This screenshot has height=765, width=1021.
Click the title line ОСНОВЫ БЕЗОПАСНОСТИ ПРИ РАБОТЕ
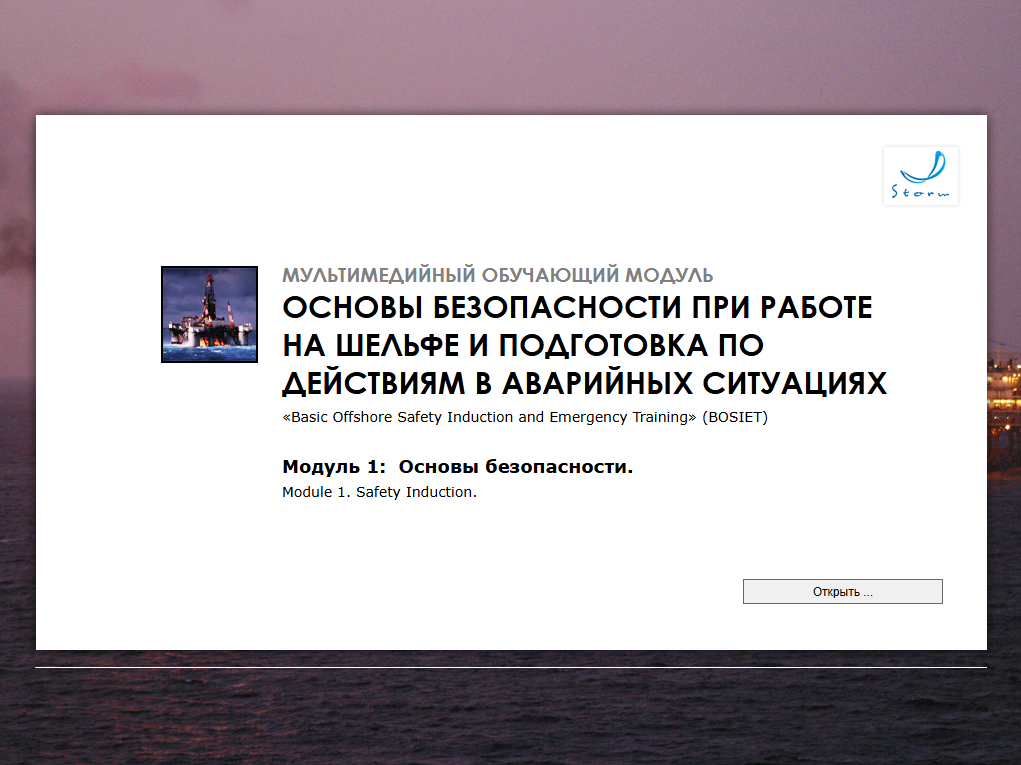577,307
